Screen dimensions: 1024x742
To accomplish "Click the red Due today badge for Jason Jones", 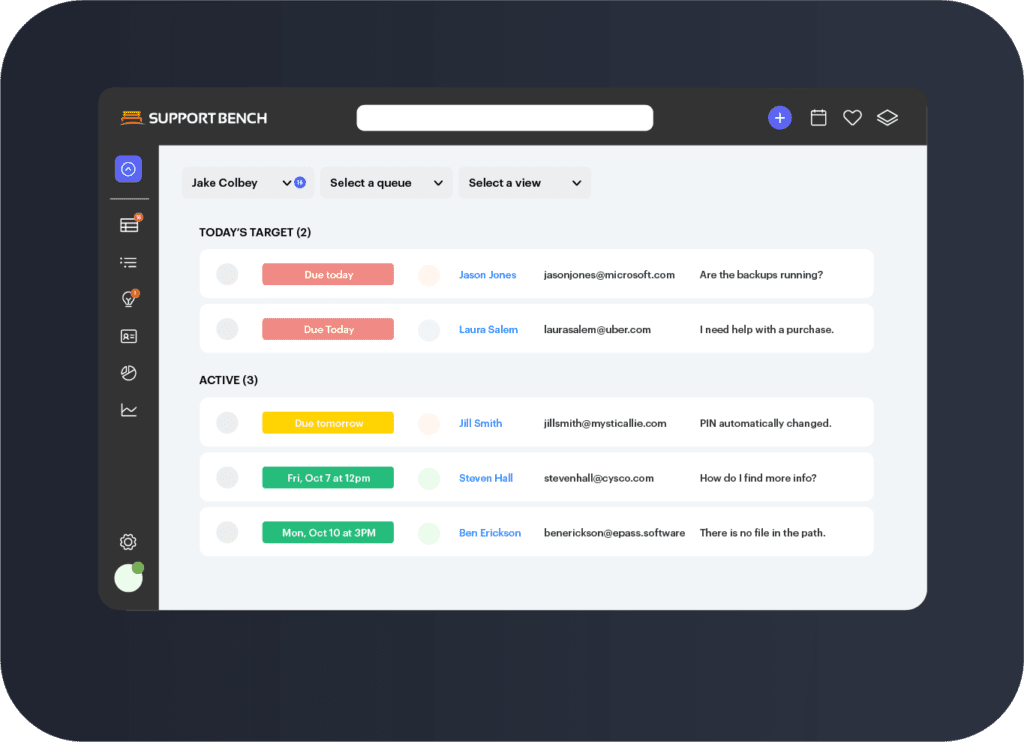I will pyautogui.click(x=328, y=275).
